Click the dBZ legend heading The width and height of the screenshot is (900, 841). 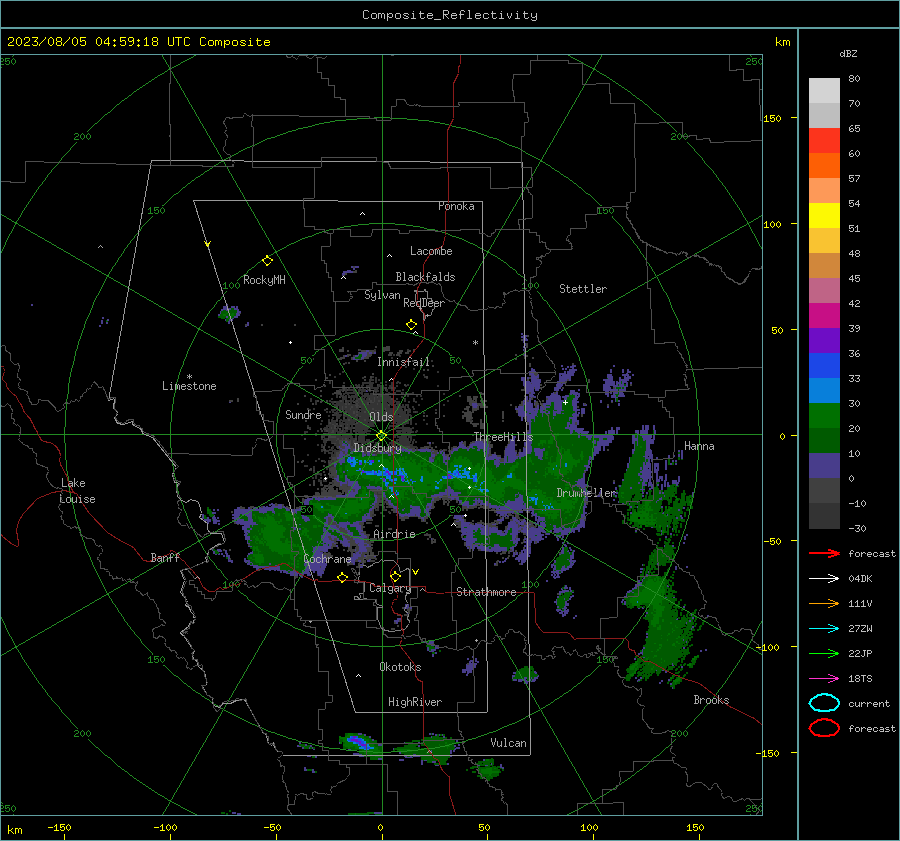(x=848, y=53)
